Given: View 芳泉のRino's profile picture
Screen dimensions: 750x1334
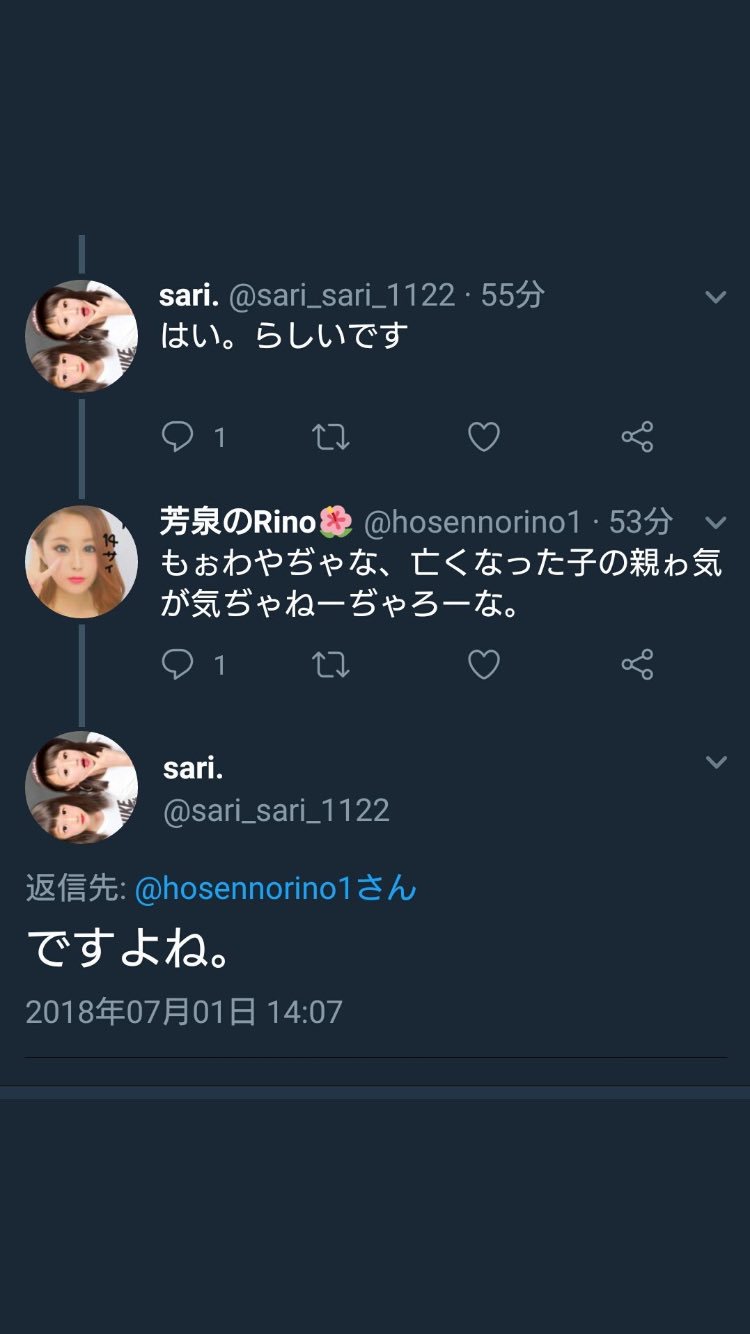Looking at the screenshot, I should [81, 562].
